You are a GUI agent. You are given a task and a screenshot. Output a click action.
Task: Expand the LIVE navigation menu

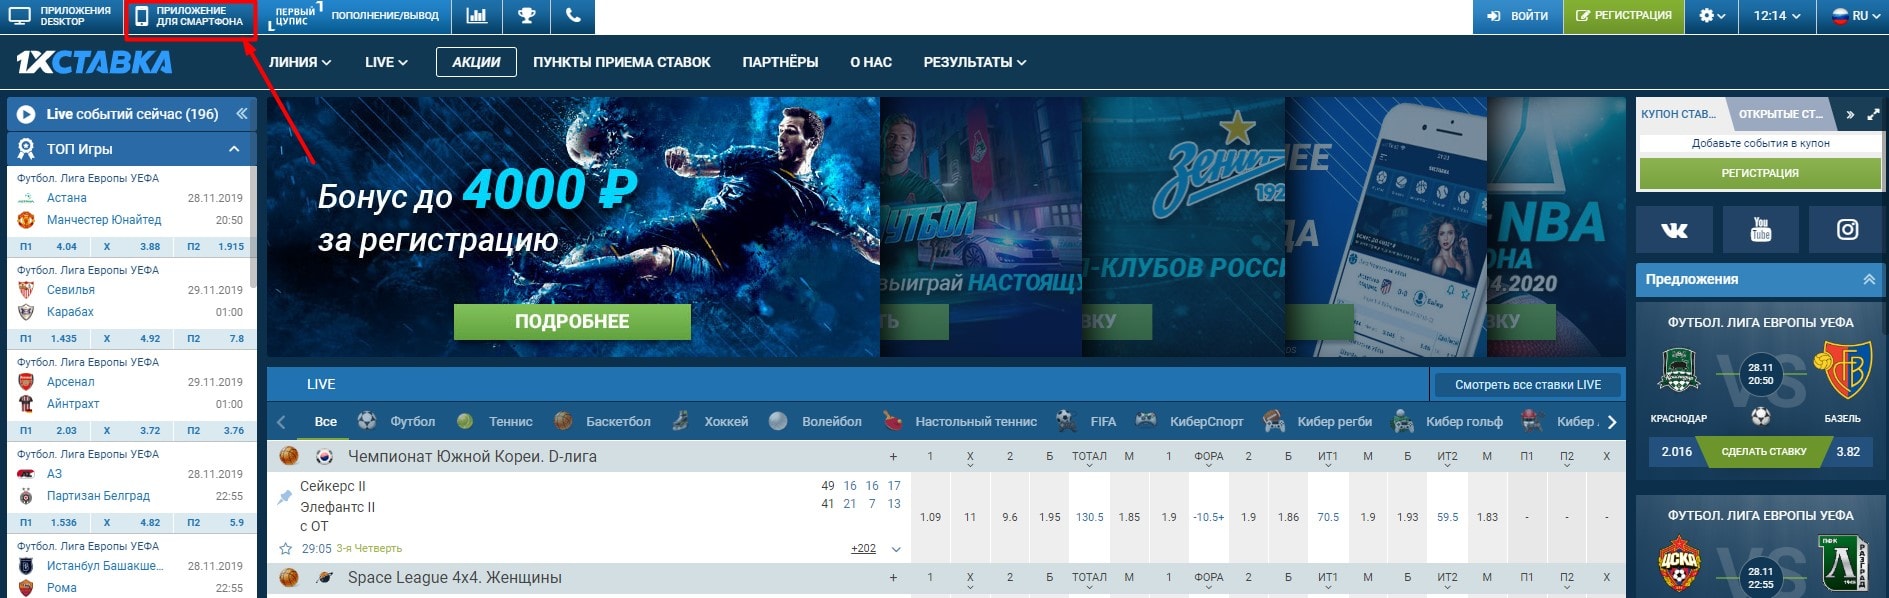tap(386, 62)
